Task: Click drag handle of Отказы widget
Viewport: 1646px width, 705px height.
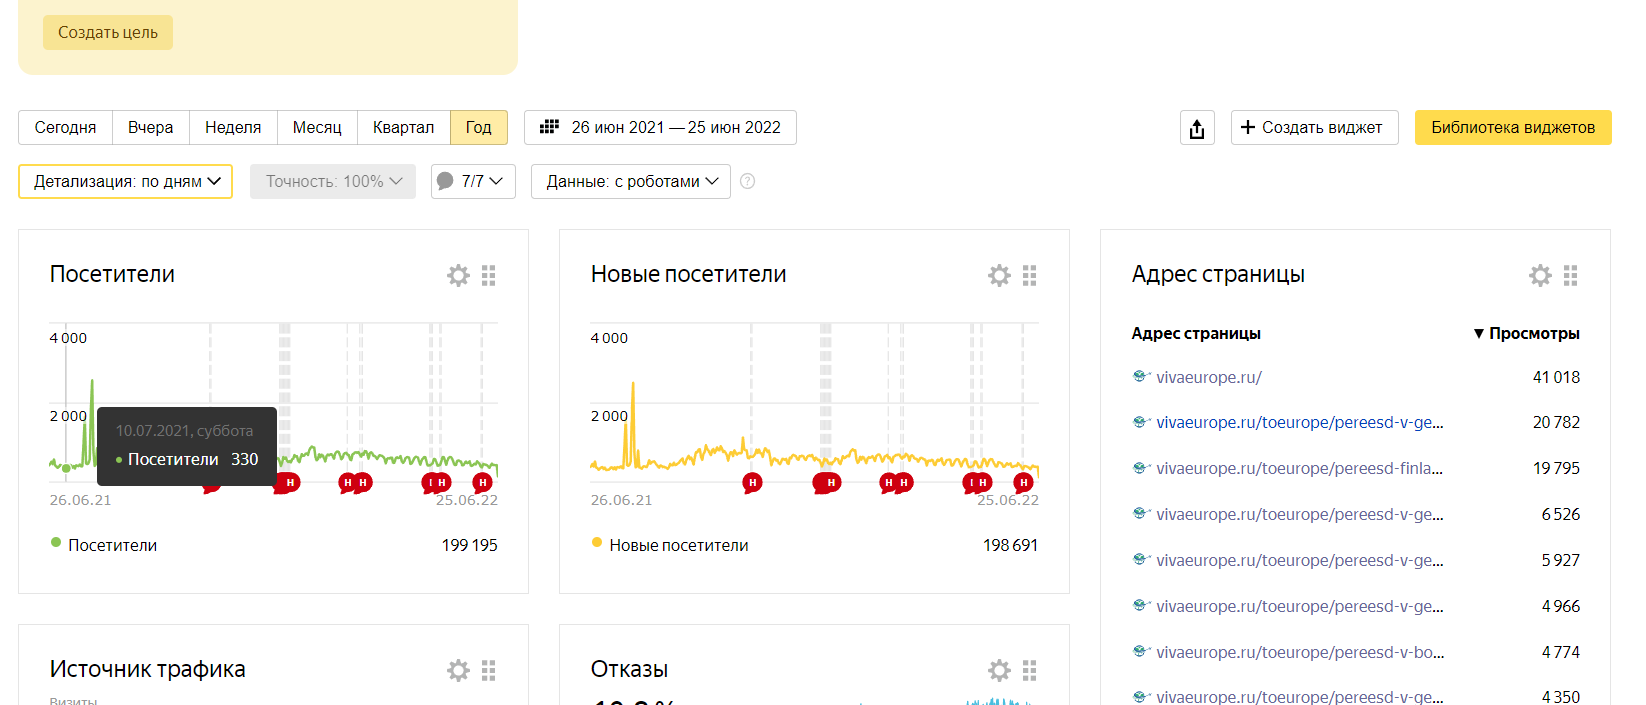Action: (1030, 670)
